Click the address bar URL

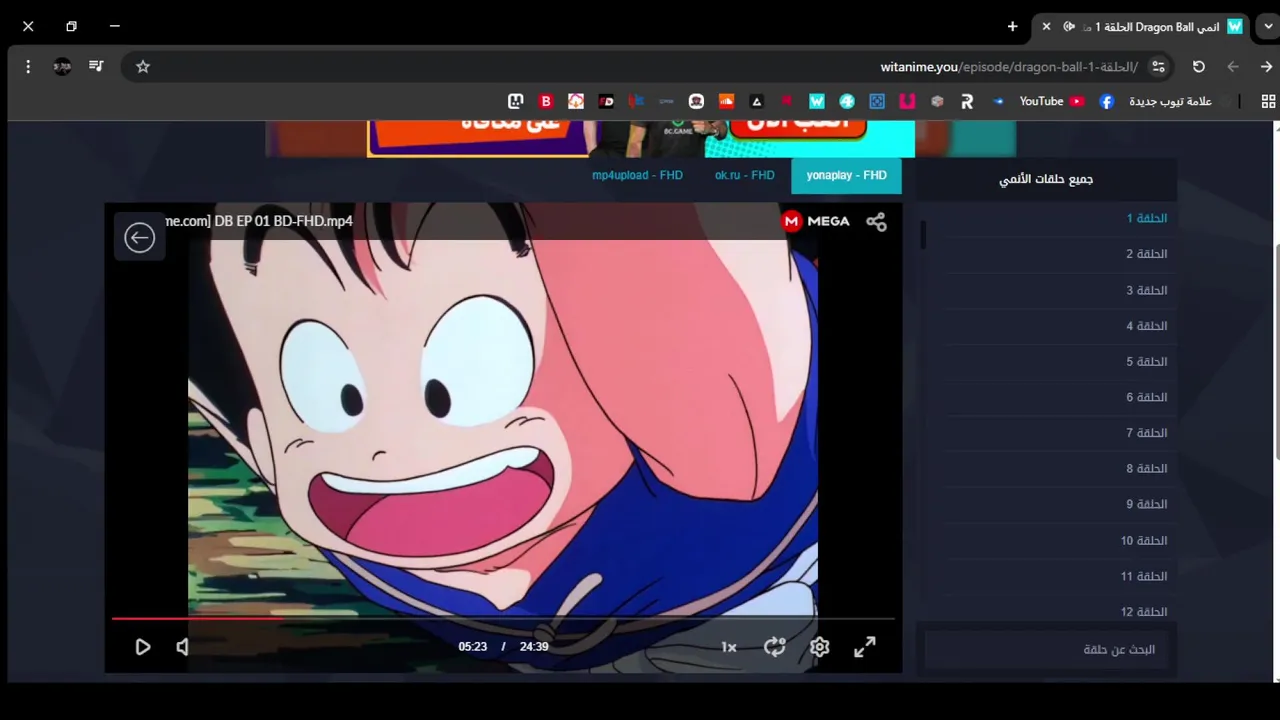coord(1009,67)
